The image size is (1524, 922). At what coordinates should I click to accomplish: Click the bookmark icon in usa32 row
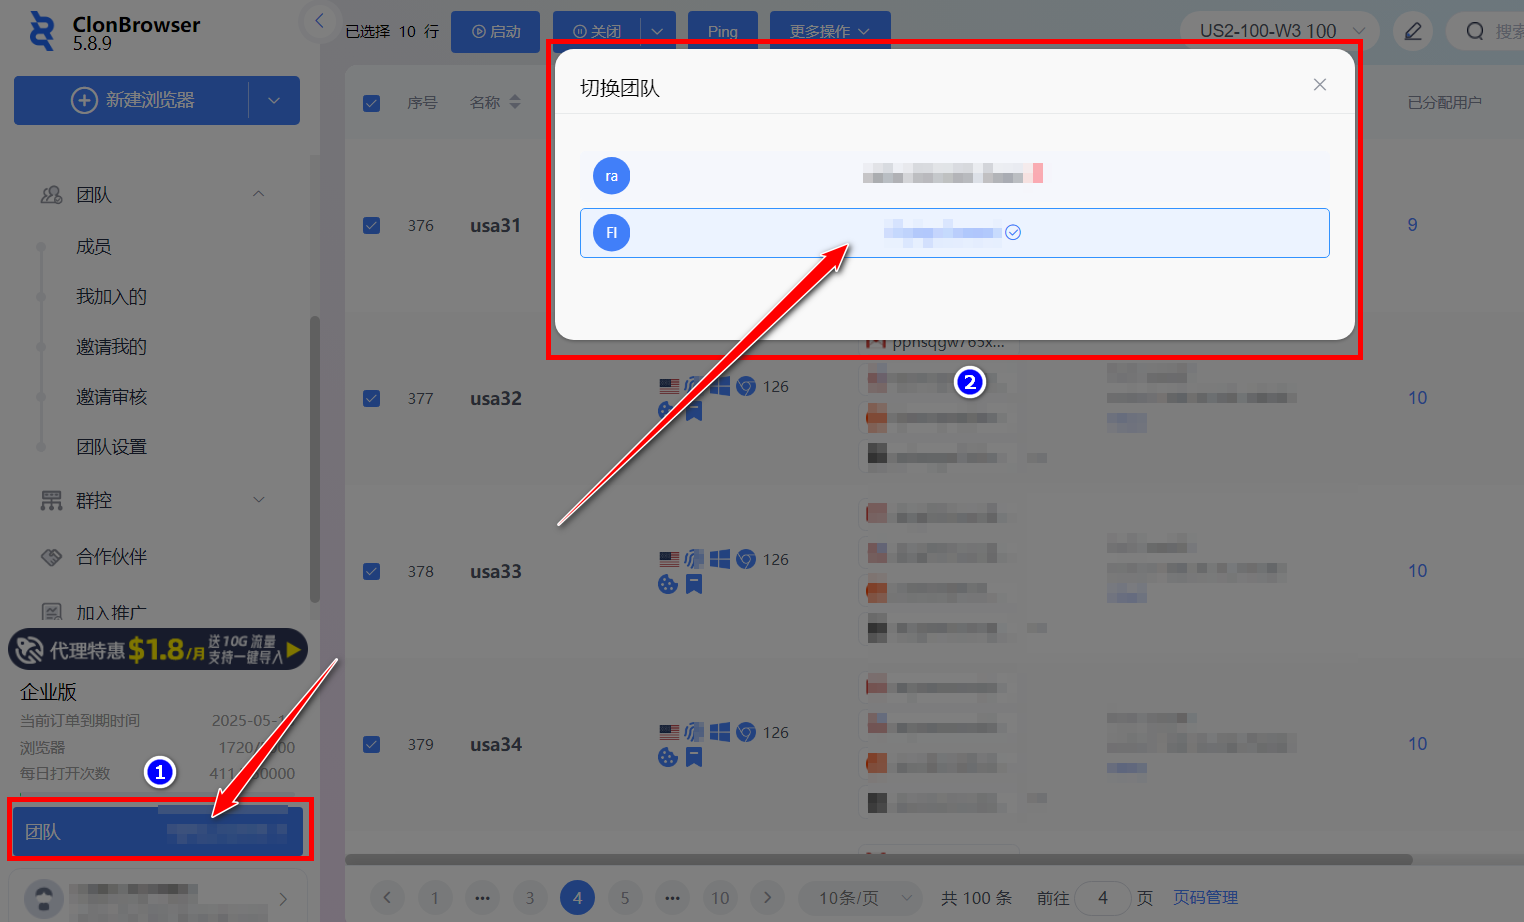point(694,411)
